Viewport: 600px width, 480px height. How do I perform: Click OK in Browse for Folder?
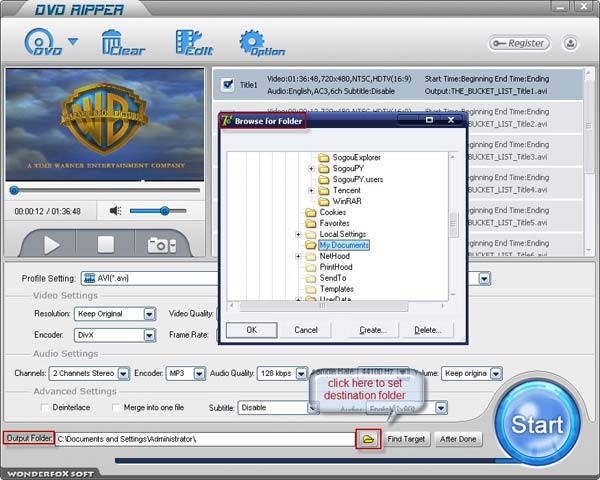tap(251, 330)
